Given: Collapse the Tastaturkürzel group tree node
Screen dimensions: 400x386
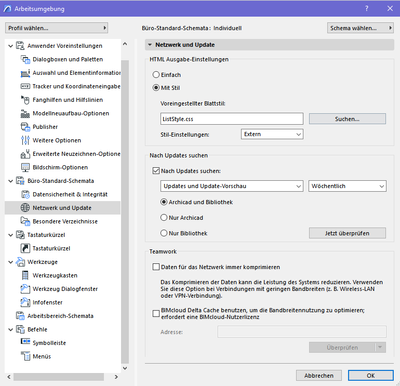Looking at the screenshot, I should 11,235.
